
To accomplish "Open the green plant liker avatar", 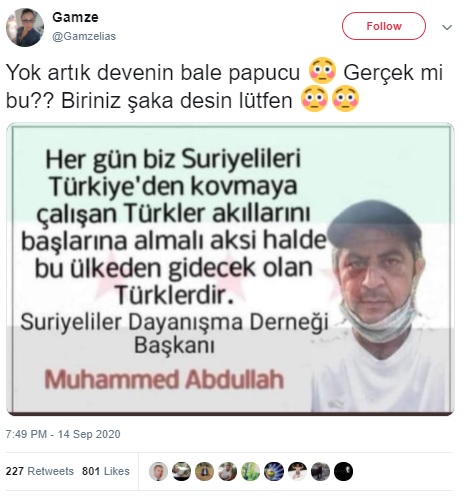I will pos(251,471).
